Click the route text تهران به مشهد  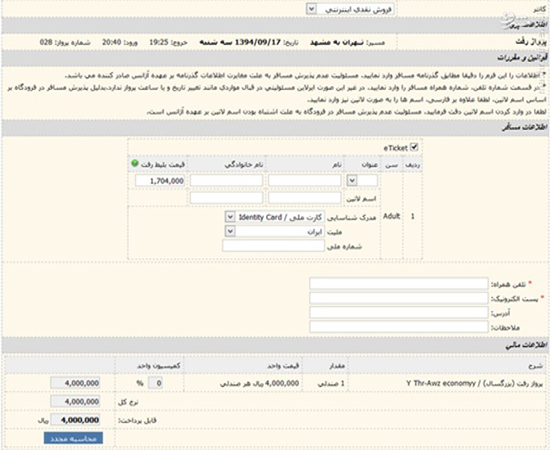click(x=337, y=43)
